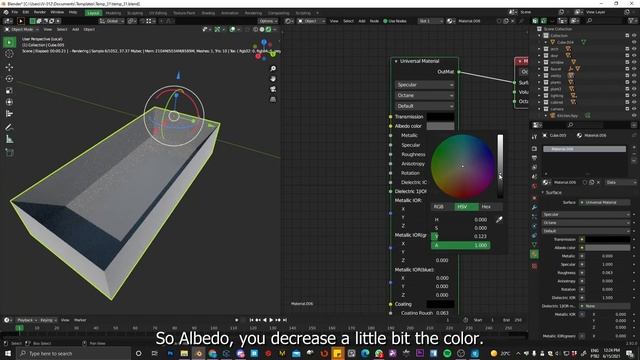Open the Edit menu
Image resolution: width=640 pixels, height=360 pixels.
[x=26, y=12]
